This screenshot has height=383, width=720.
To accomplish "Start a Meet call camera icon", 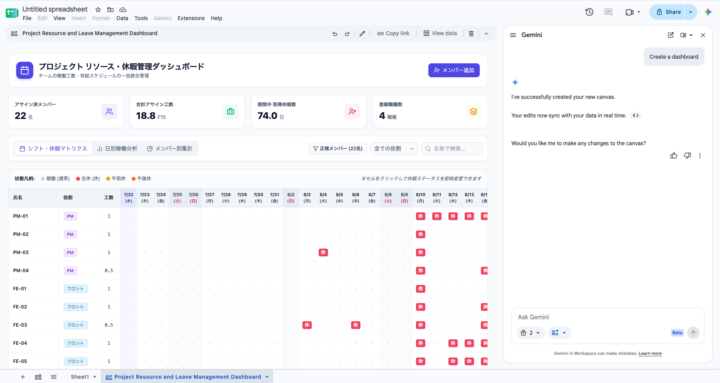I will [x=629, y=12].
